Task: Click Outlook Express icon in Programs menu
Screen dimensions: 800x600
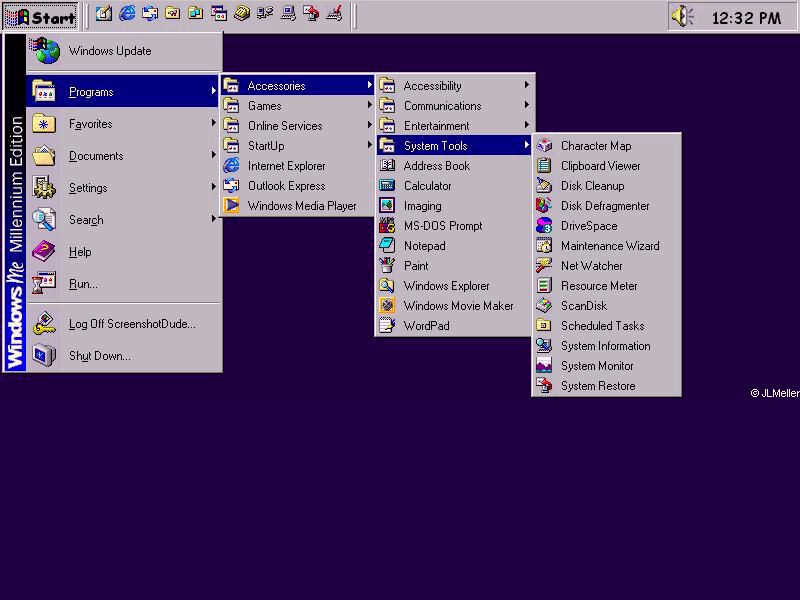Action: pos(232,185)
